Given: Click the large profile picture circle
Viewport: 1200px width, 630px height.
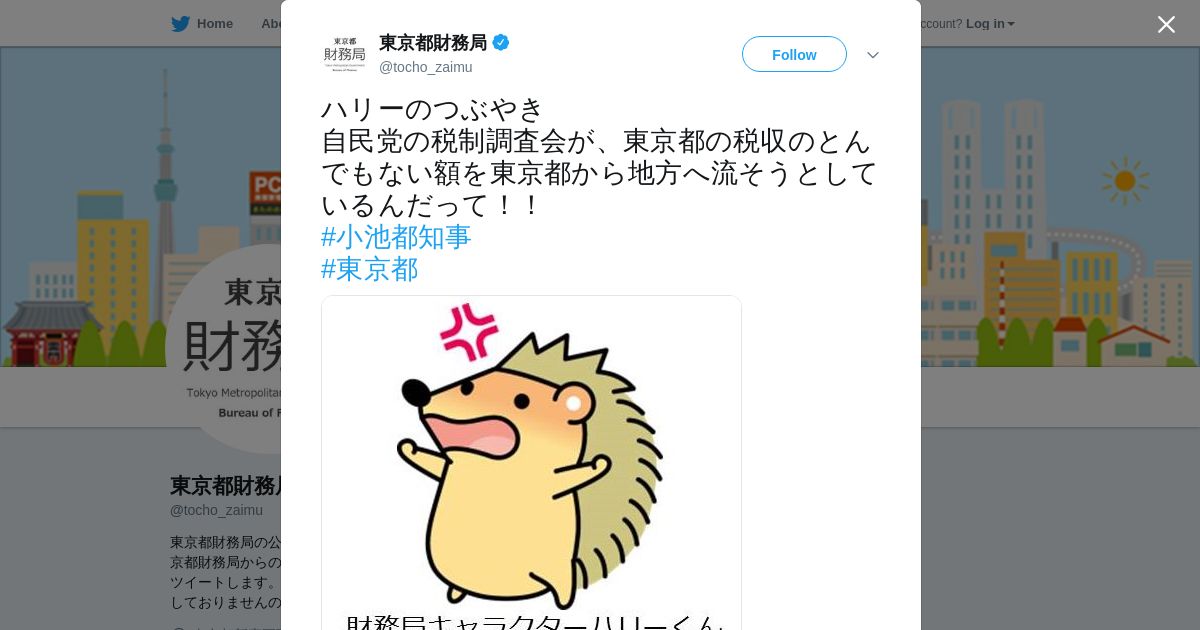Looking at the screenshot, I should 225,349.
